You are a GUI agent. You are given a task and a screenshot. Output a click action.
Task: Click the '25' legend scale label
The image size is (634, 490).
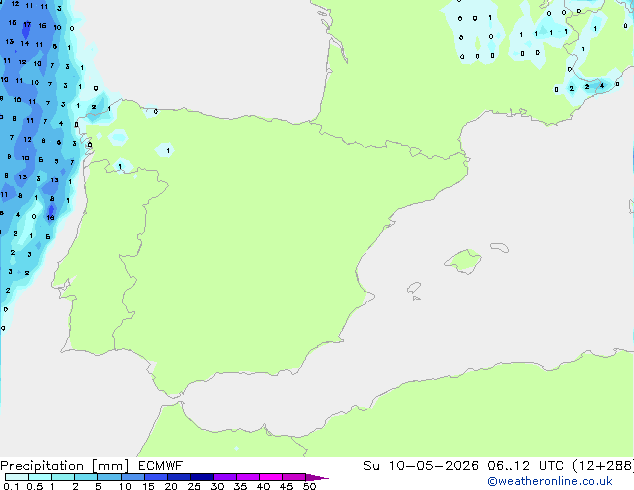click(x=194, y=486)
